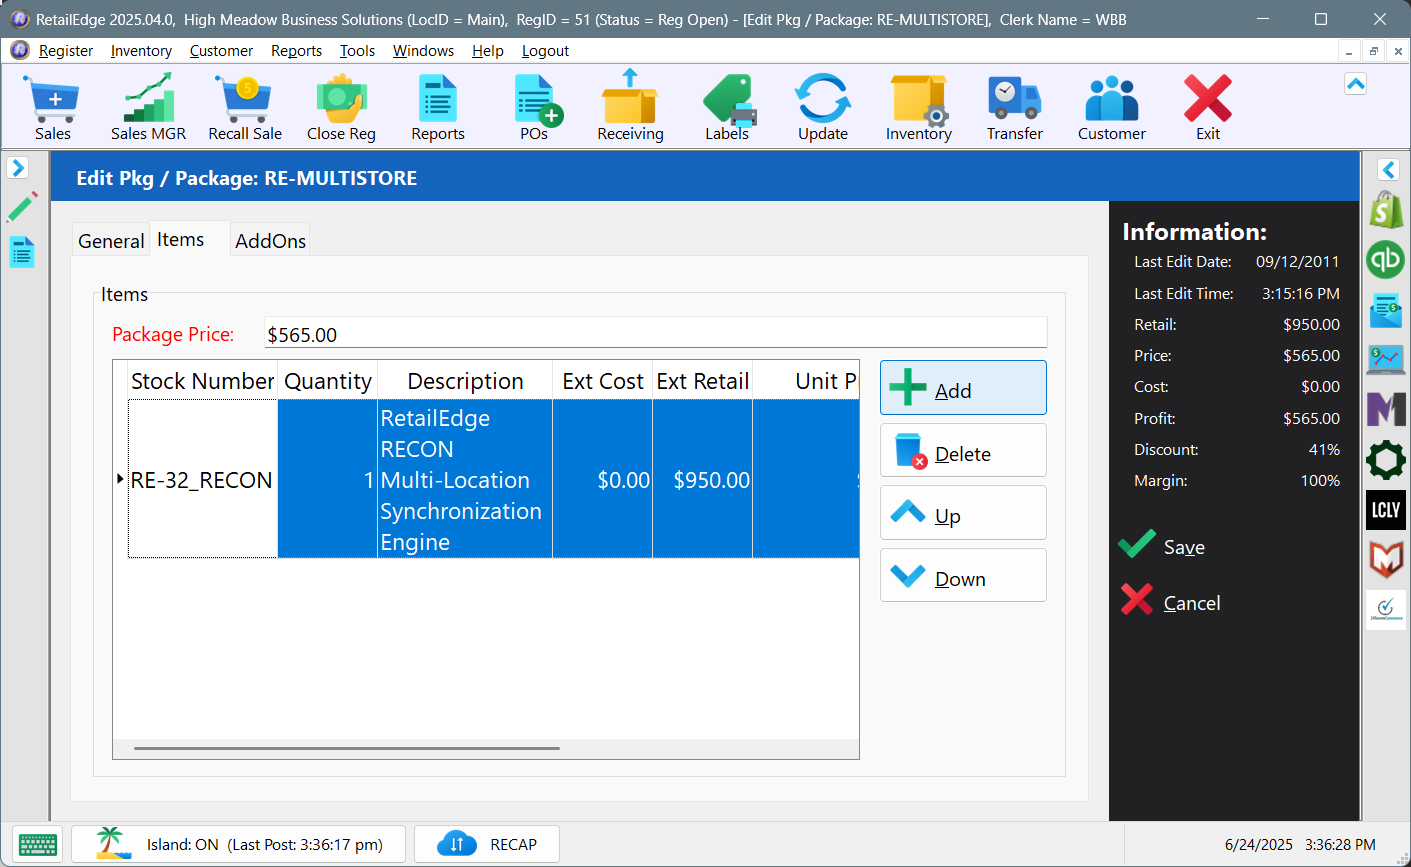Open the Tools menu
The height and width of the screenshot is (867, 1411).
point(357,51)
